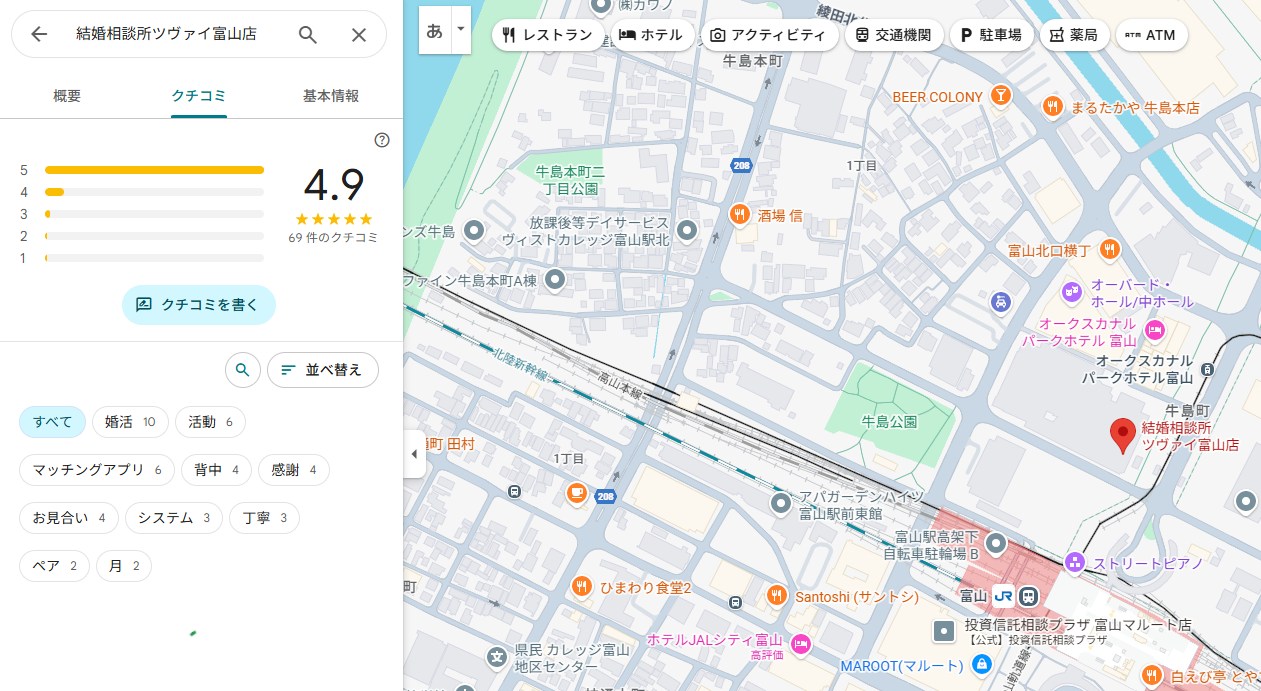
Task: Click the 5-star rating bar
Action: click(x=154, y=170)
